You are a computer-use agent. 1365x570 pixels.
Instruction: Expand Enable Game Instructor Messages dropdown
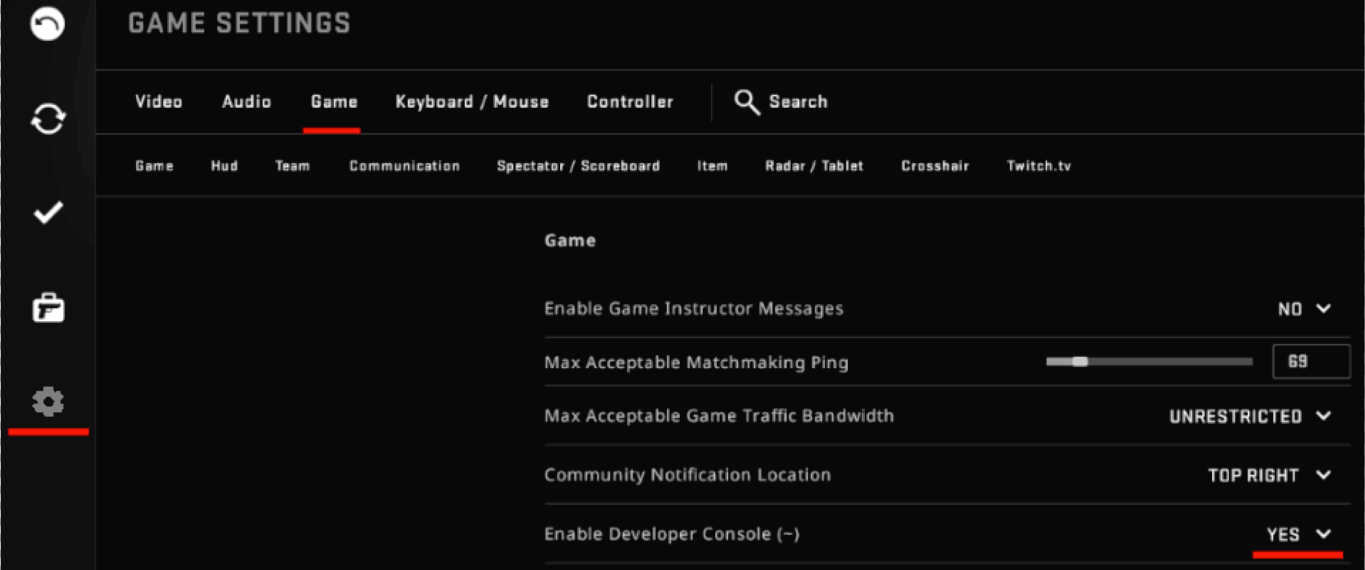pos(1305,309)
